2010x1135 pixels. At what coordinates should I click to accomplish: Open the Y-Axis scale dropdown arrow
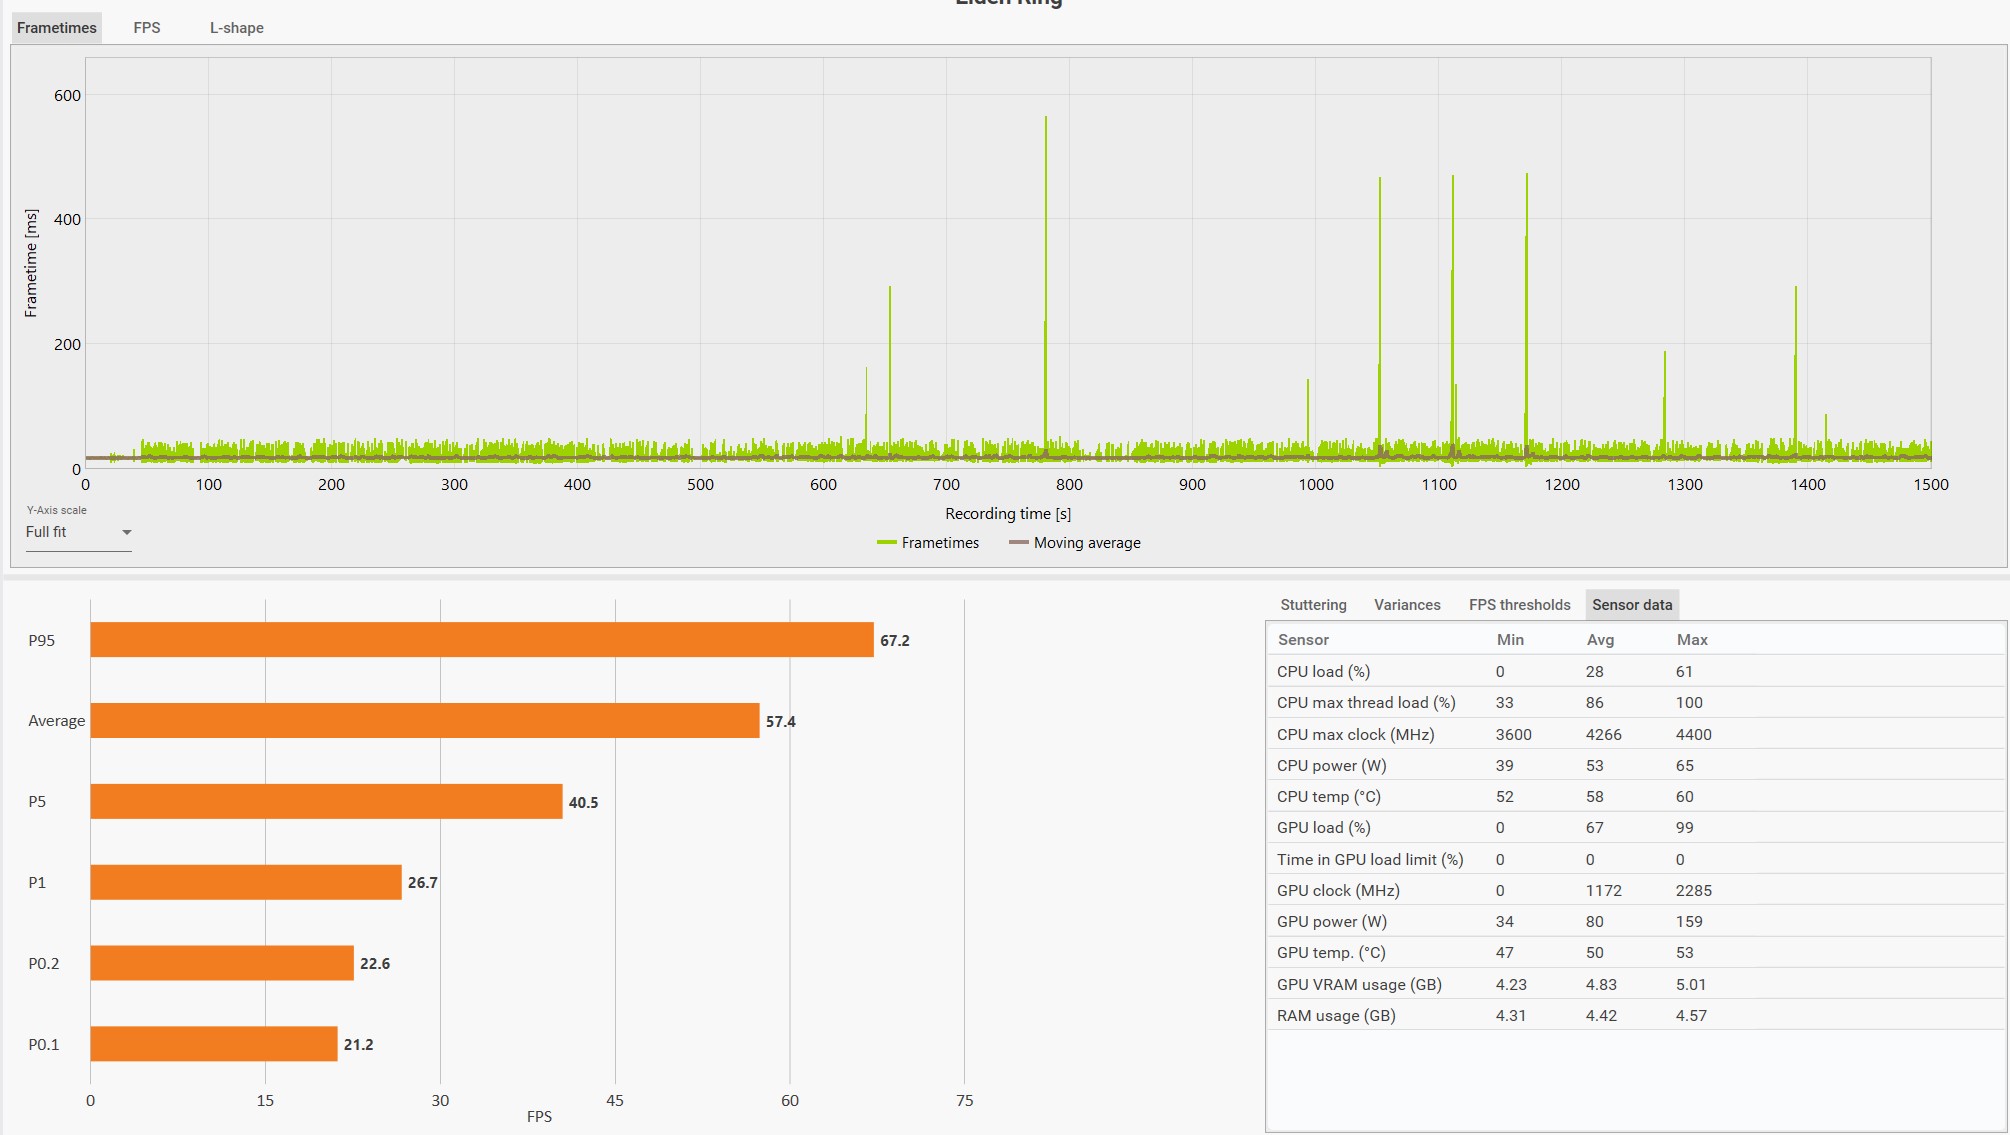(127, 533)
